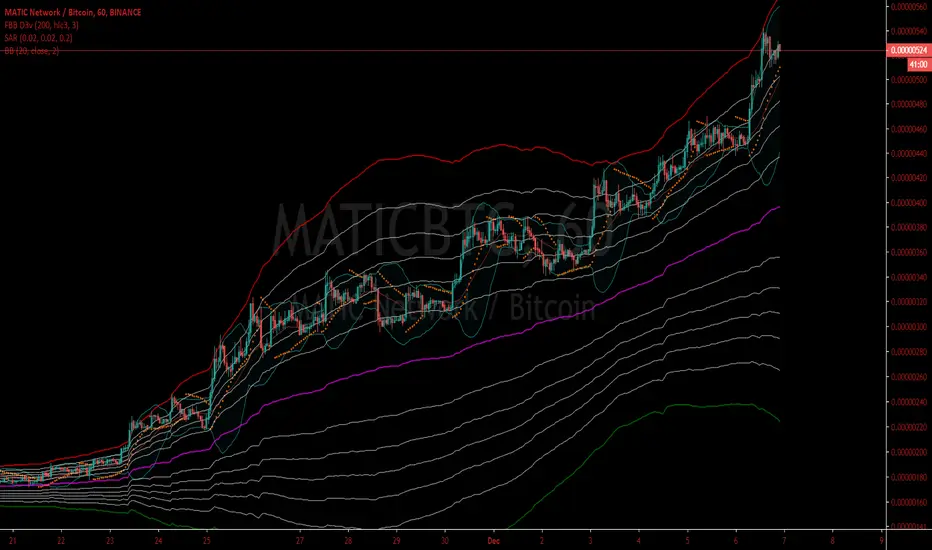Select the BB (20, close, 2) indicator label
Image resolution: width=932 pixels, height=550 pixels.
pos(32,51)
